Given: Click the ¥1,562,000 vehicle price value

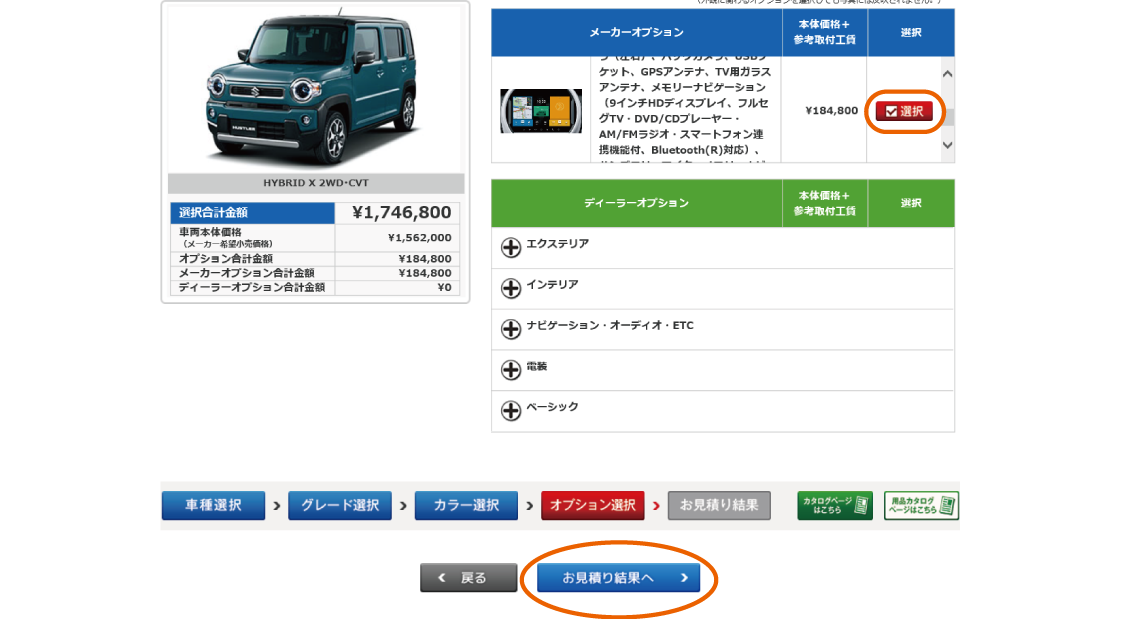Looking at the screenshot, I should click(420, 237).
